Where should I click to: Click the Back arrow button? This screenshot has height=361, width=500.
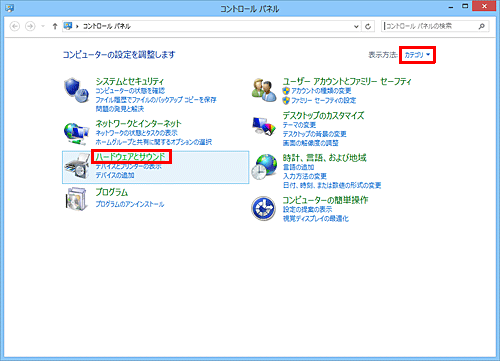coord(15,26)
